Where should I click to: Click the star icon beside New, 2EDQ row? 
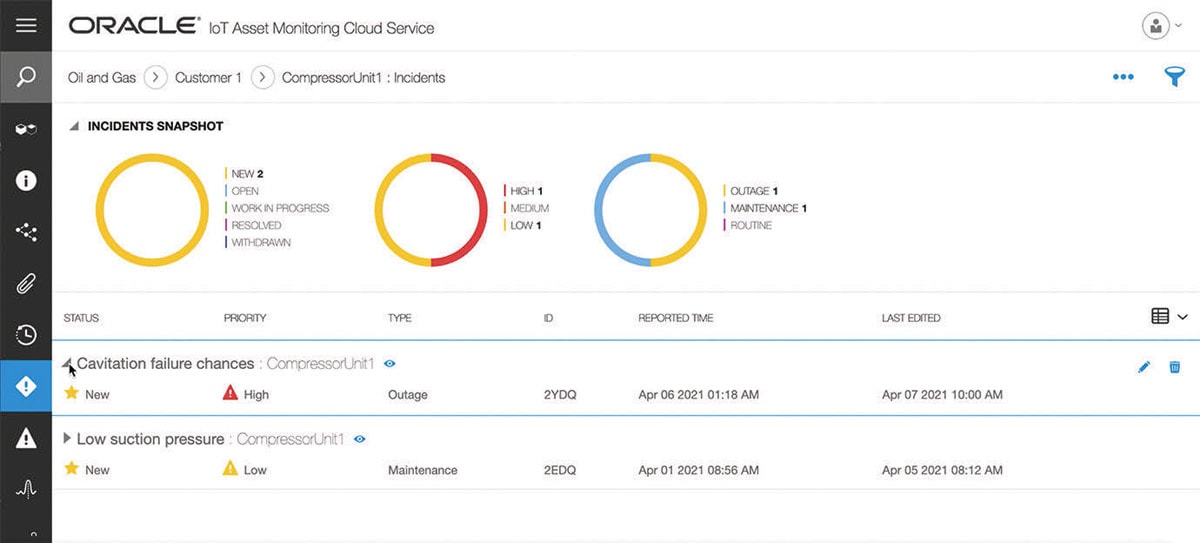[71, 469]
